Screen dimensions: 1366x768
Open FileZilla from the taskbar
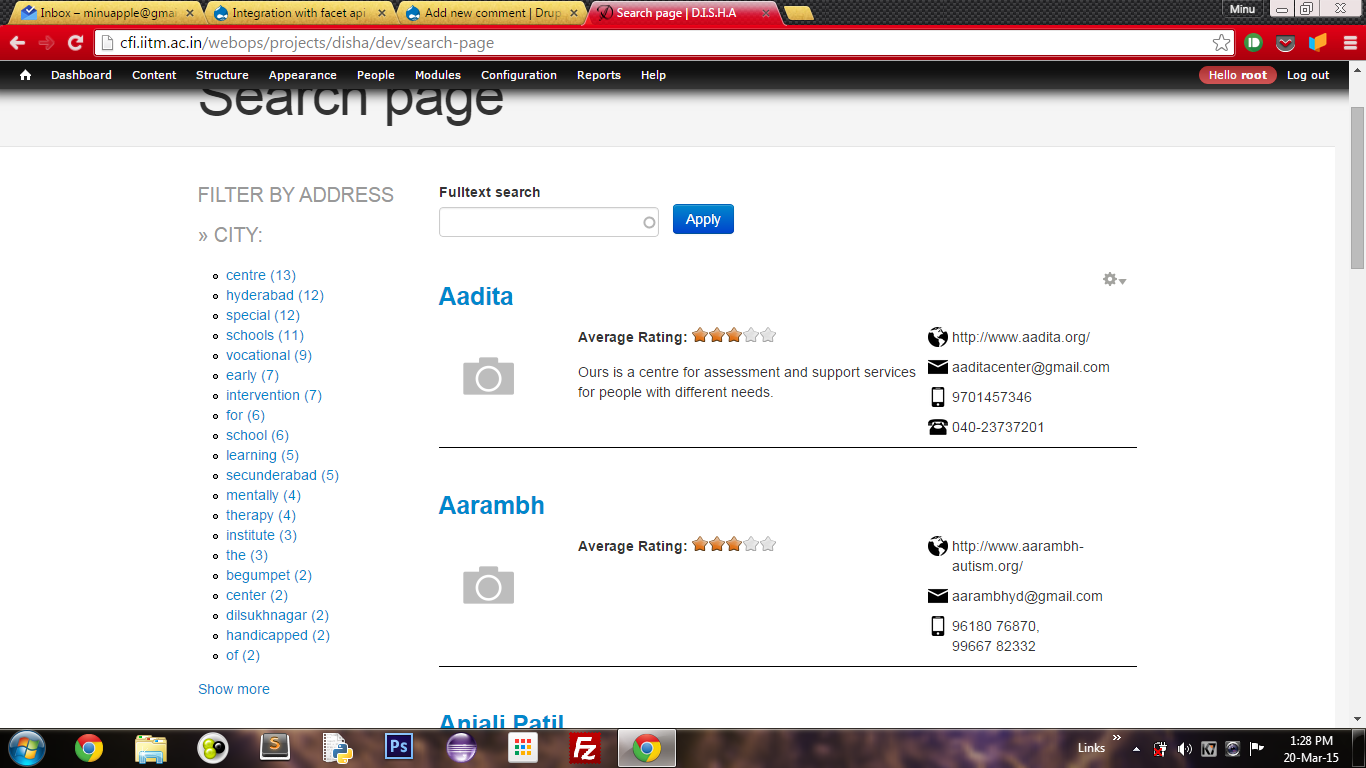coord(584,747)
